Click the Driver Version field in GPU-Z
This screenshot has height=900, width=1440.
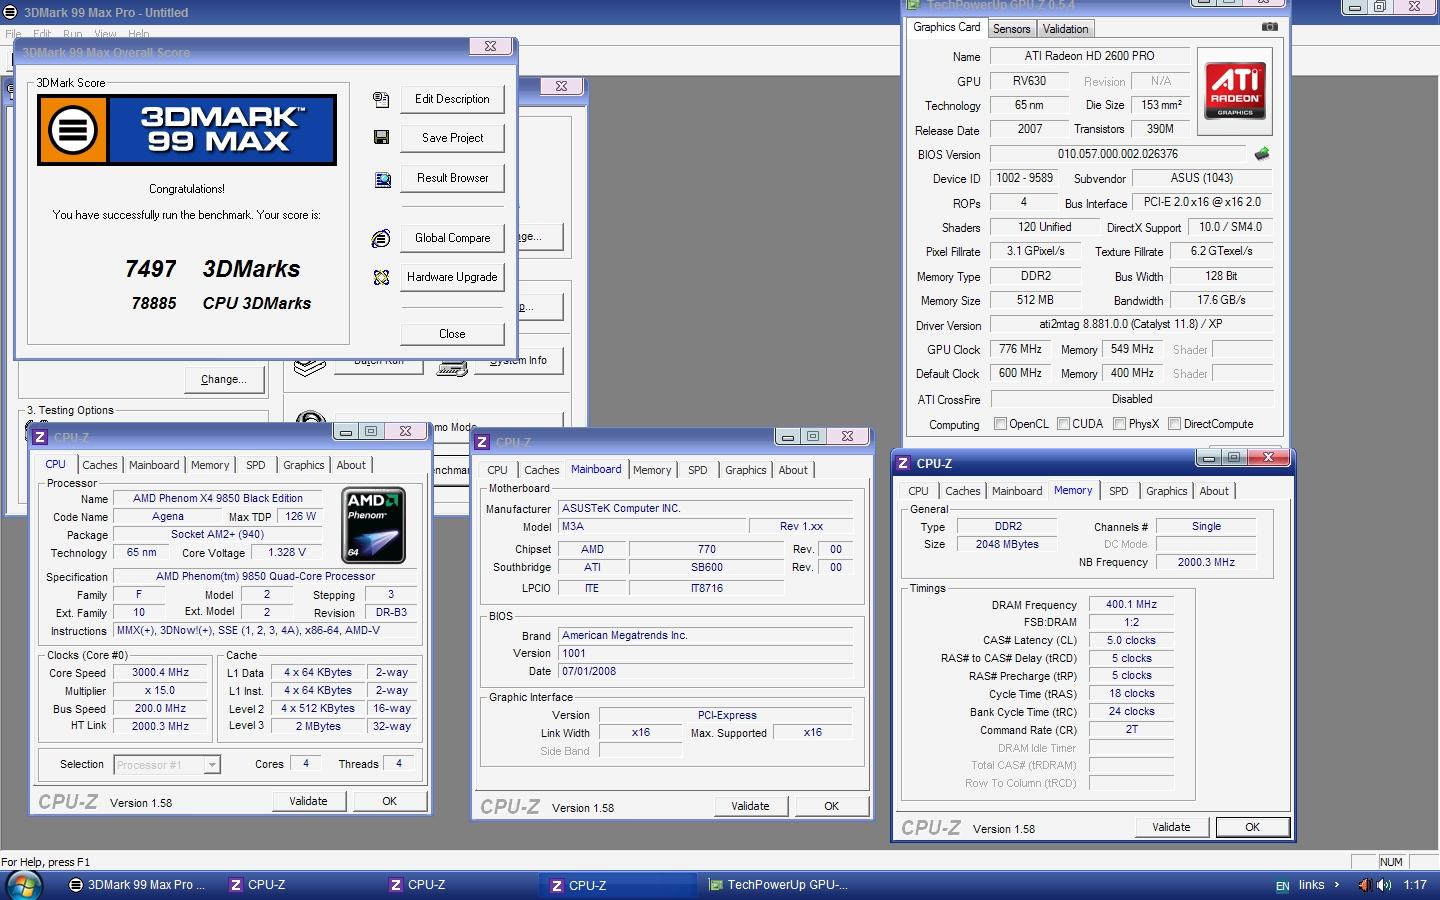click(x=1131, y=324)
